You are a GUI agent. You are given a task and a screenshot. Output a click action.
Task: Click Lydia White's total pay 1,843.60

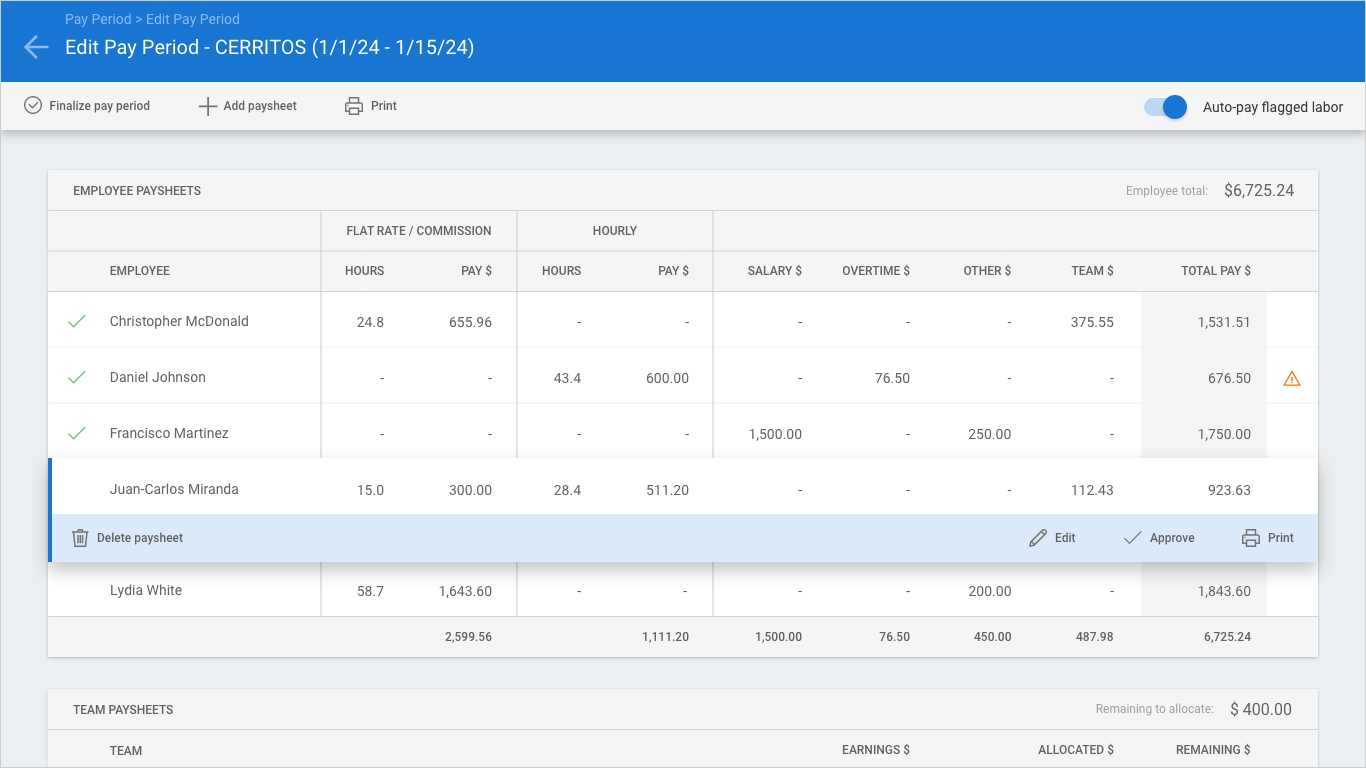pos(1224,591)
